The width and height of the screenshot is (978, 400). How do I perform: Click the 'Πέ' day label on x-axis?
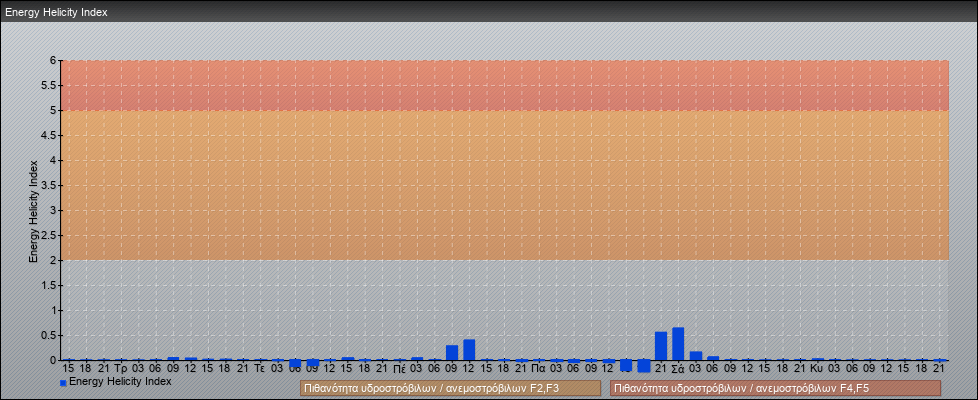tap(400, 369)
